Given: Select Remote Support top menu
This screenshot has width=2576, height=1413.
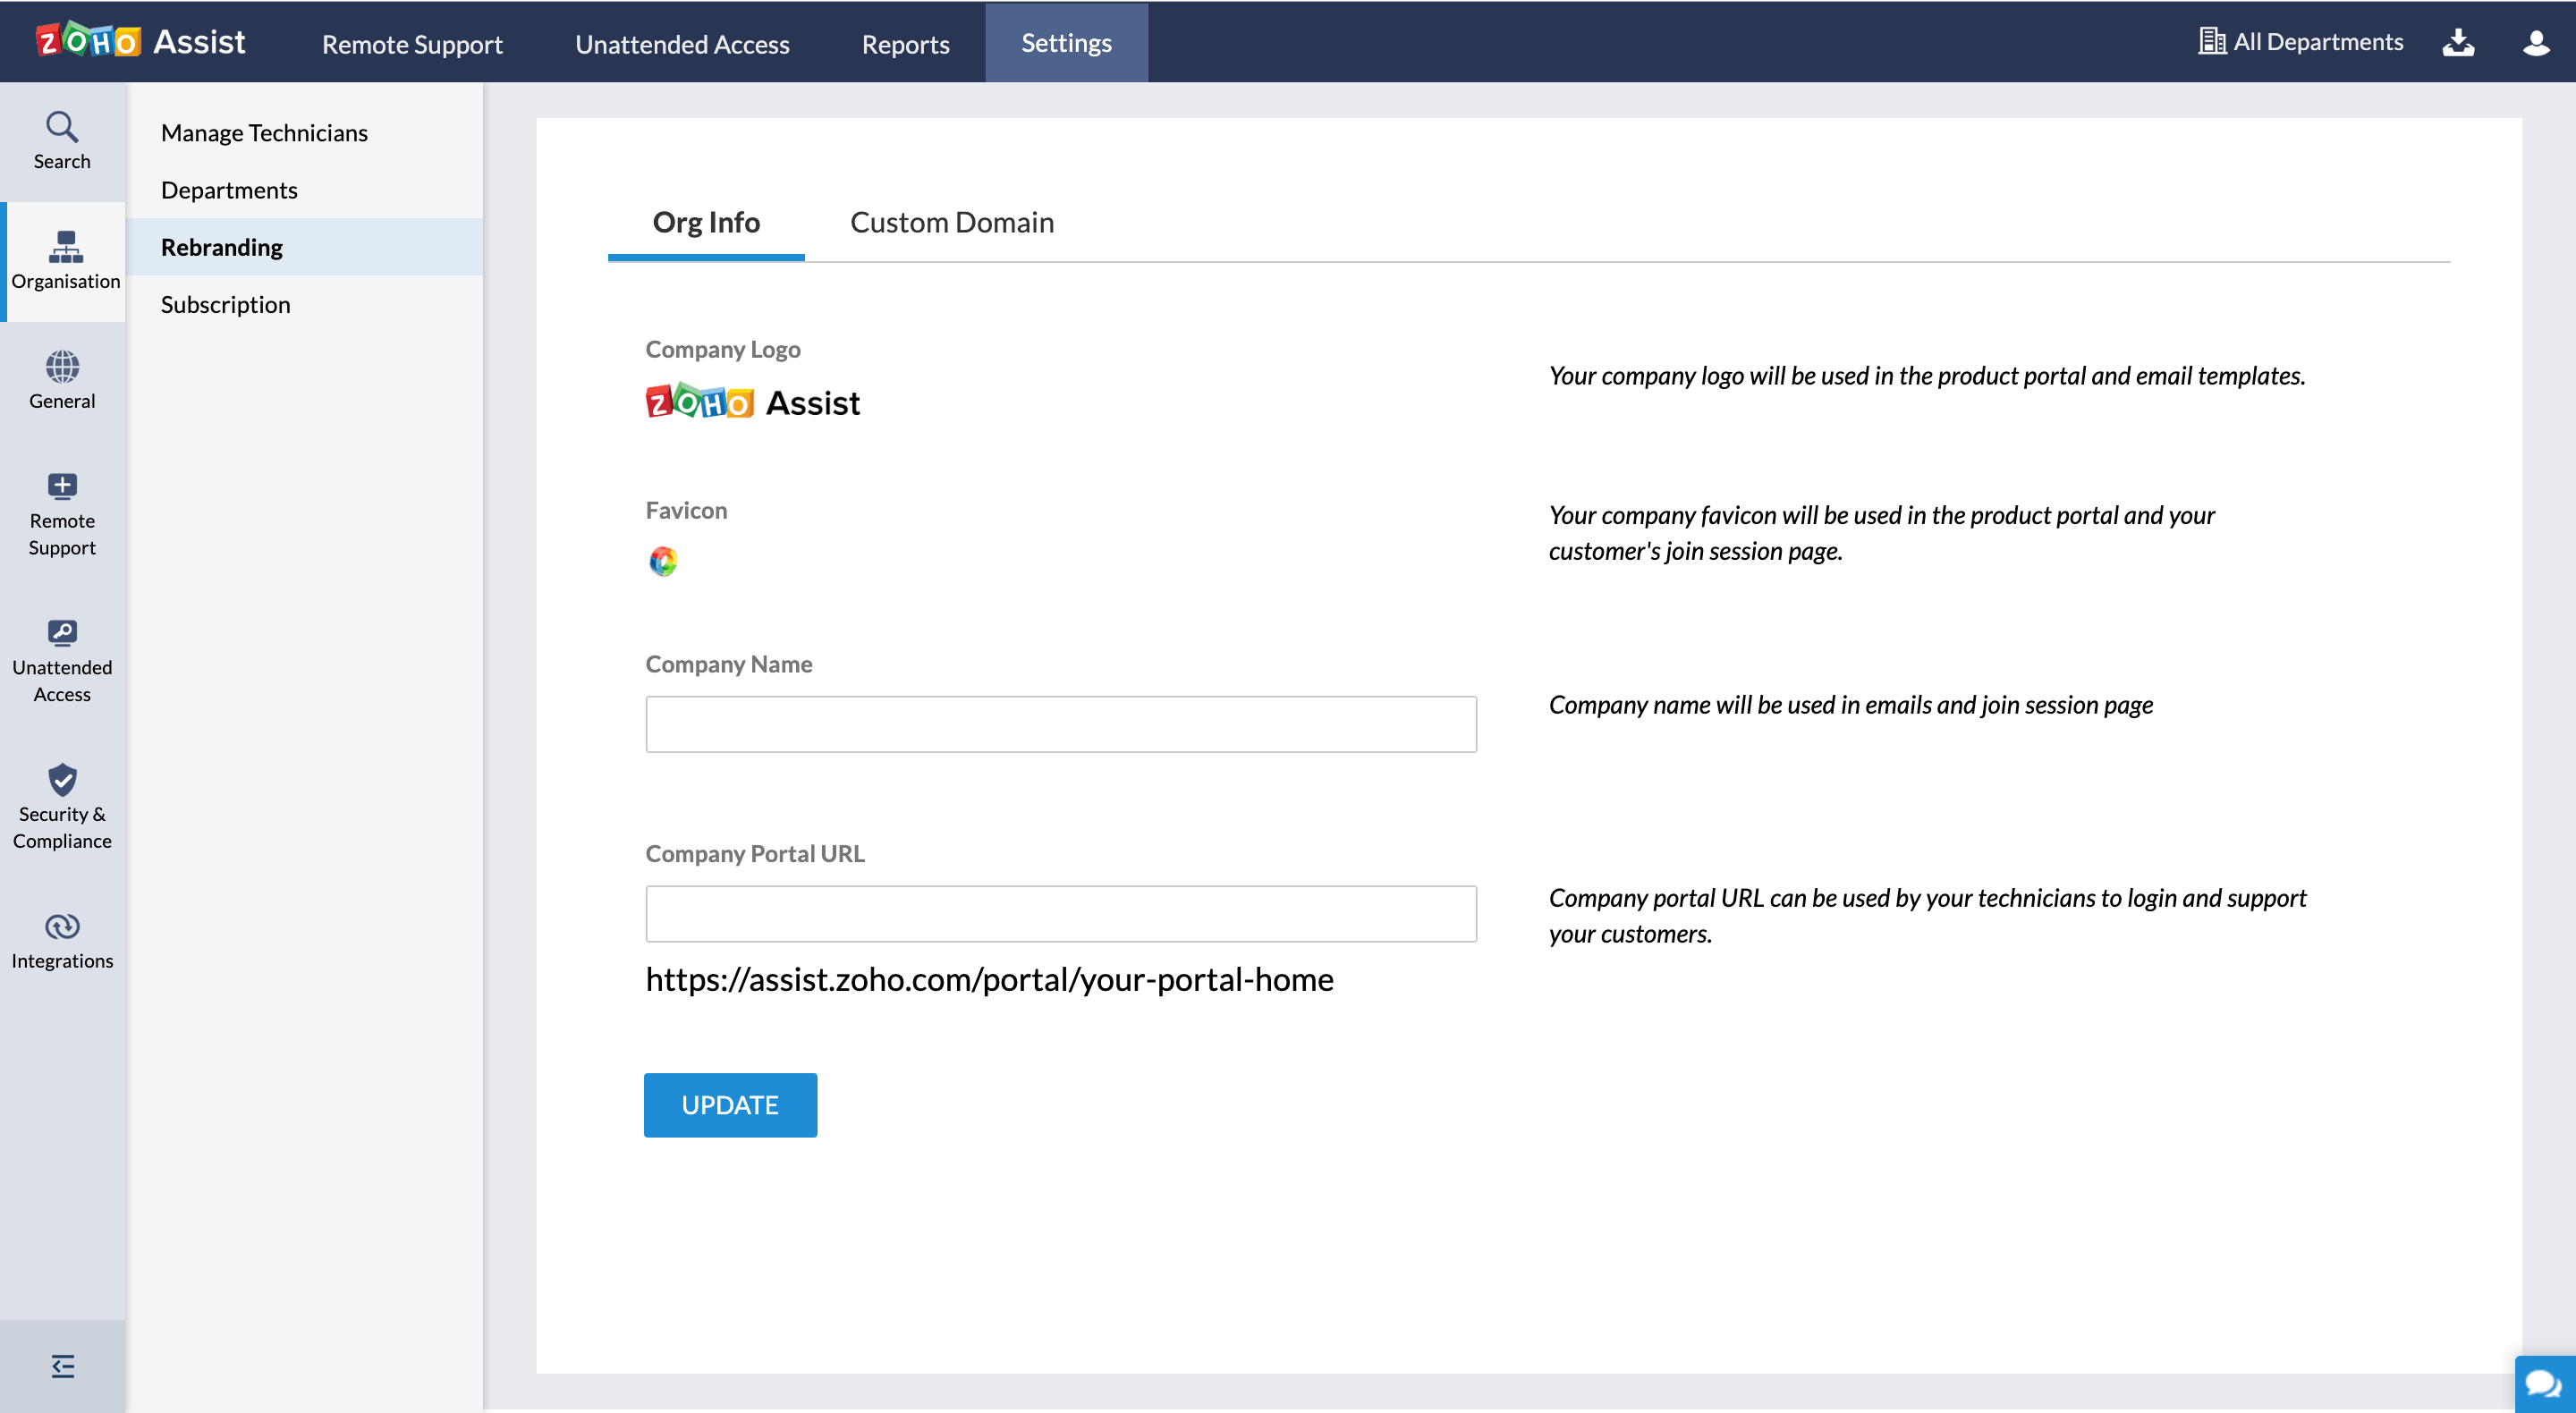Looking at the screenshot, I should point(412,44).
